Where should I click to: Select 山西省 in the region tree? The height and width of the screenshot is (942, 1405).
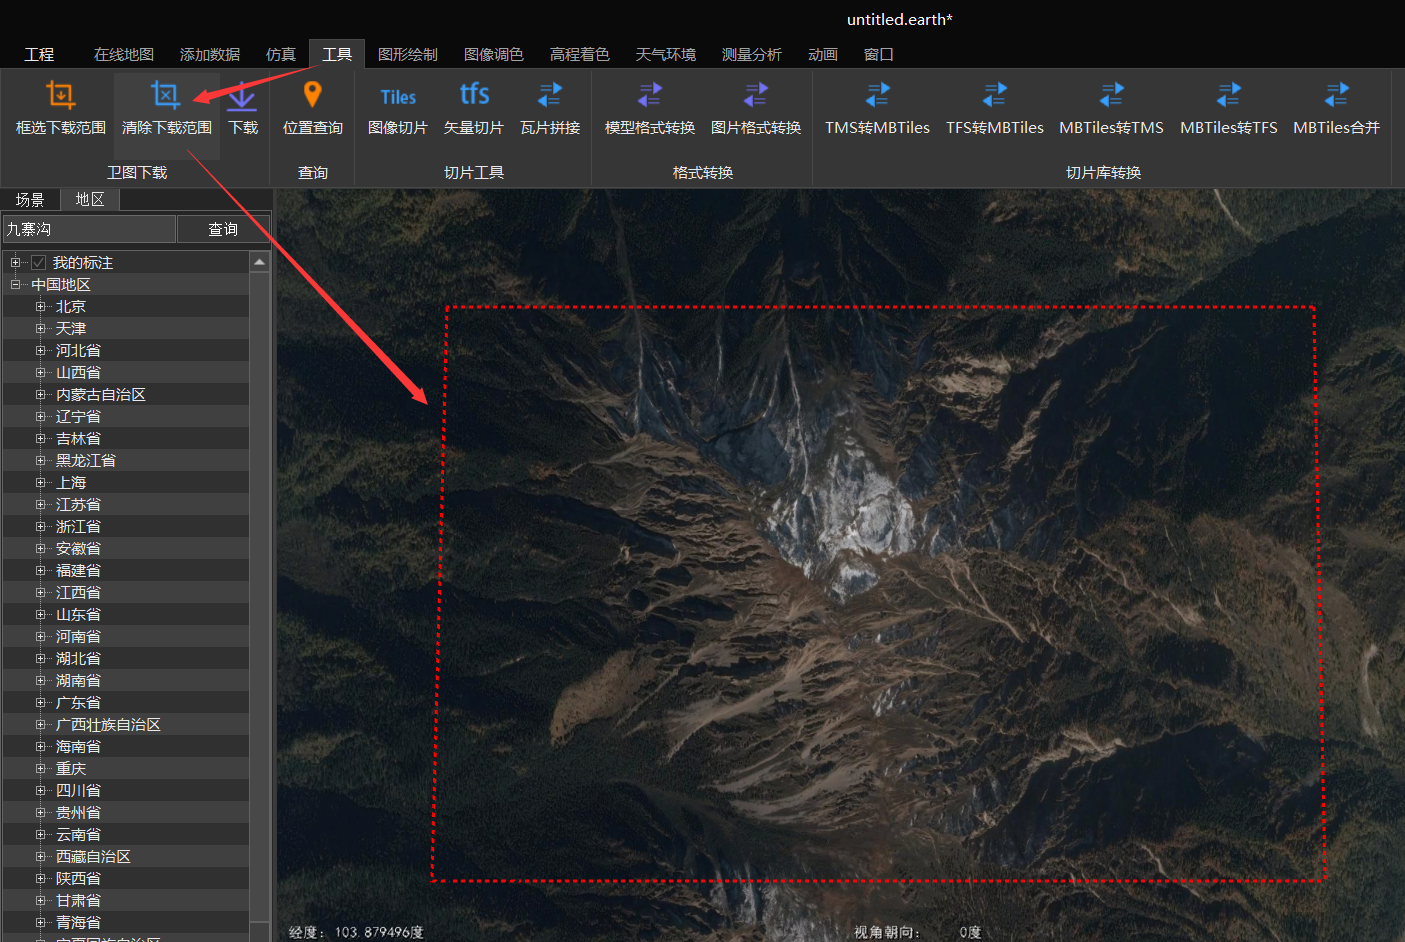pyautogui.click(x=78, y=373)
